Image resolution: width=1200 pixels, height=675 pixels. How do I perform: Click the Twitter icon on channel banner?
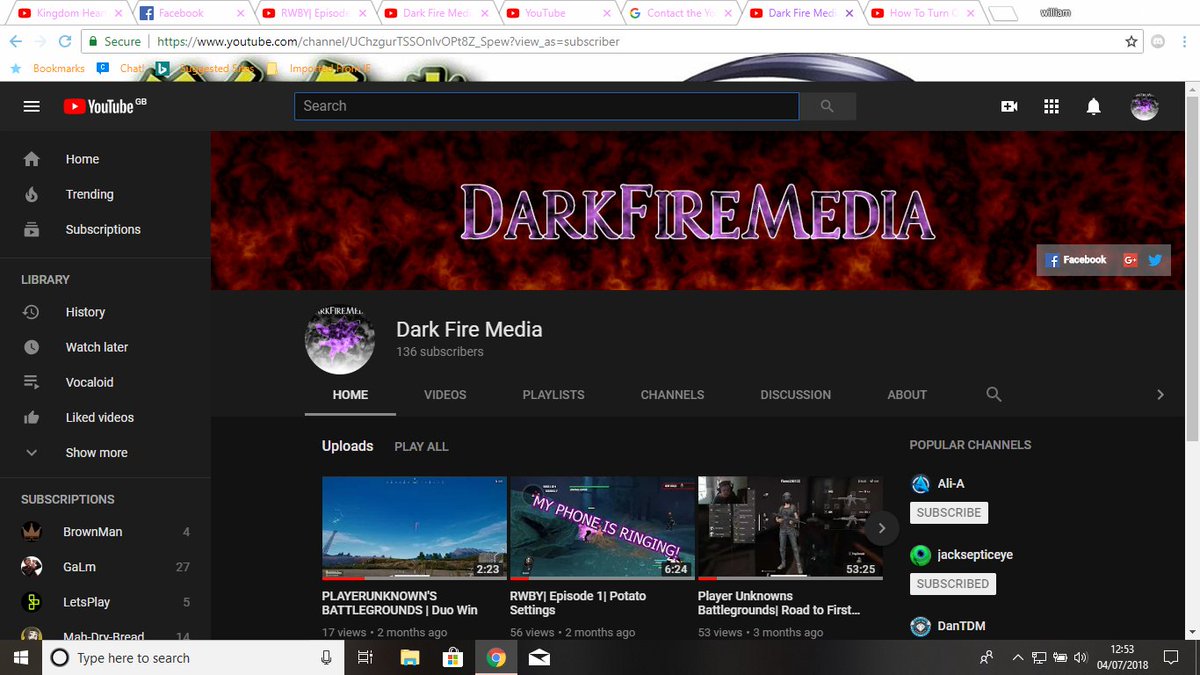tap(1155, 260)
